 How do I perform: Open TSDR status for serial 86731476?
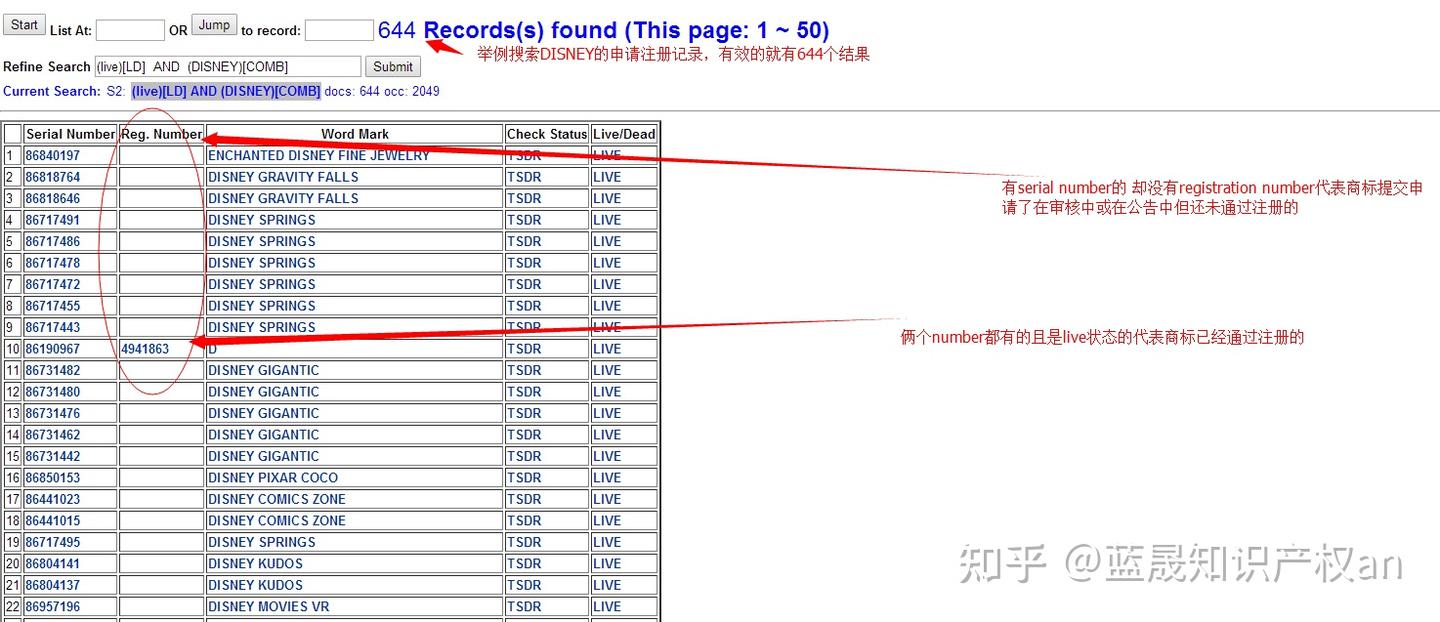point(524,413)
